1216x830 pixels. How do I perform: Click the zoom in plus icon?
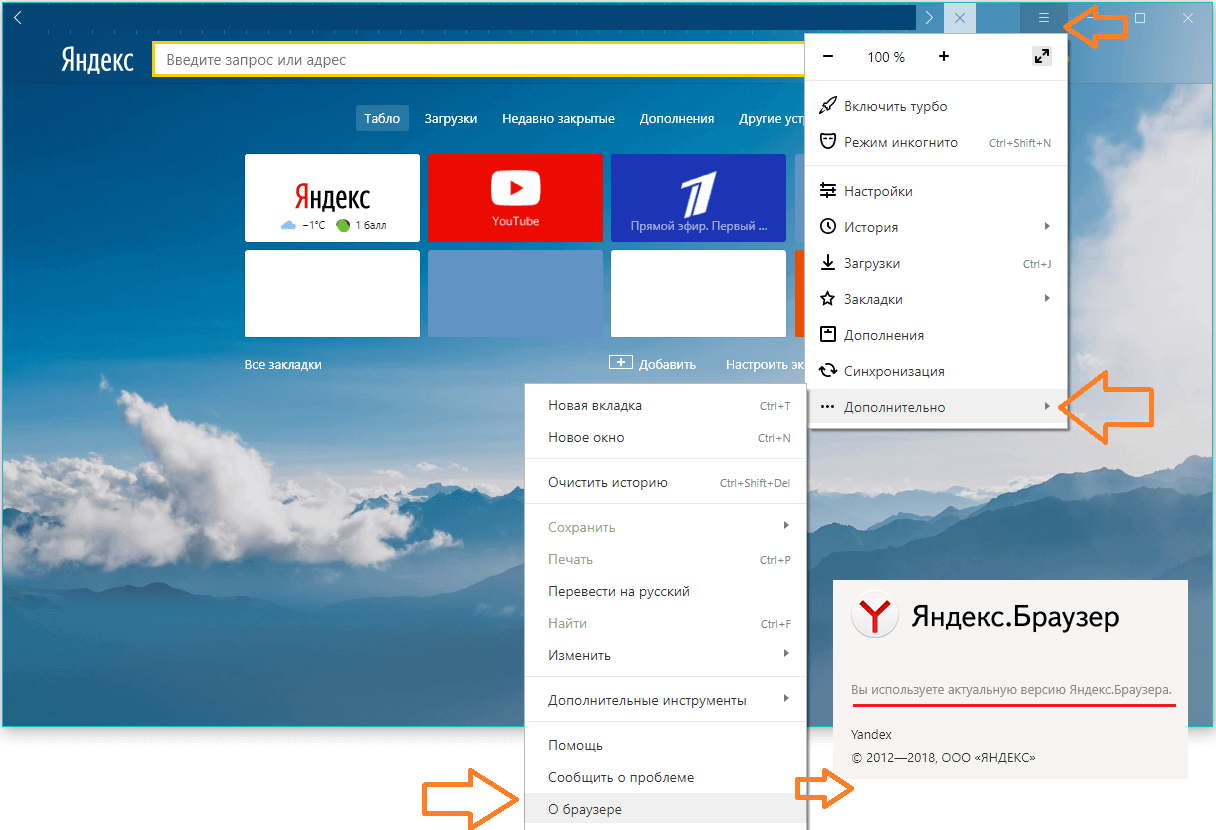pyautogui.click(x=944, y=57)
